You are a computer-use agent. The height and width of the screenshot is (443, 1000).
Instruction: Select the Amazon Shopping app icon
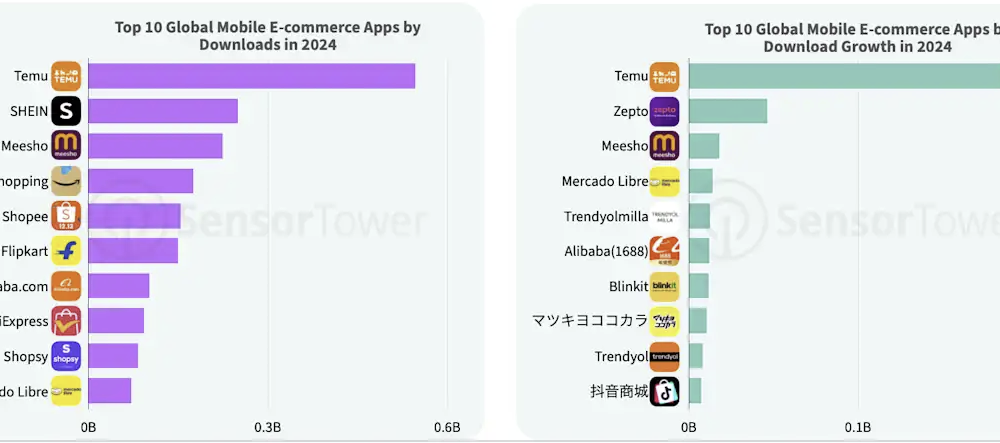[66, 181]
